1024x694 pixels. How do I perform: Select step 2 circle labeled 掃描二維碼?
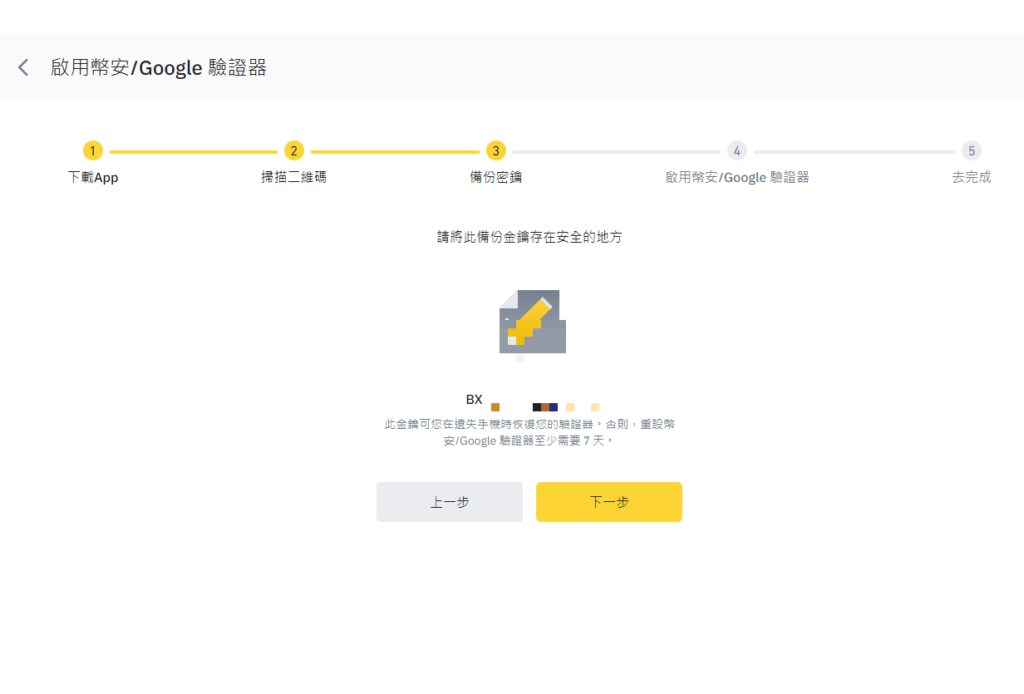pyautogui.click(x=294, y=150)
